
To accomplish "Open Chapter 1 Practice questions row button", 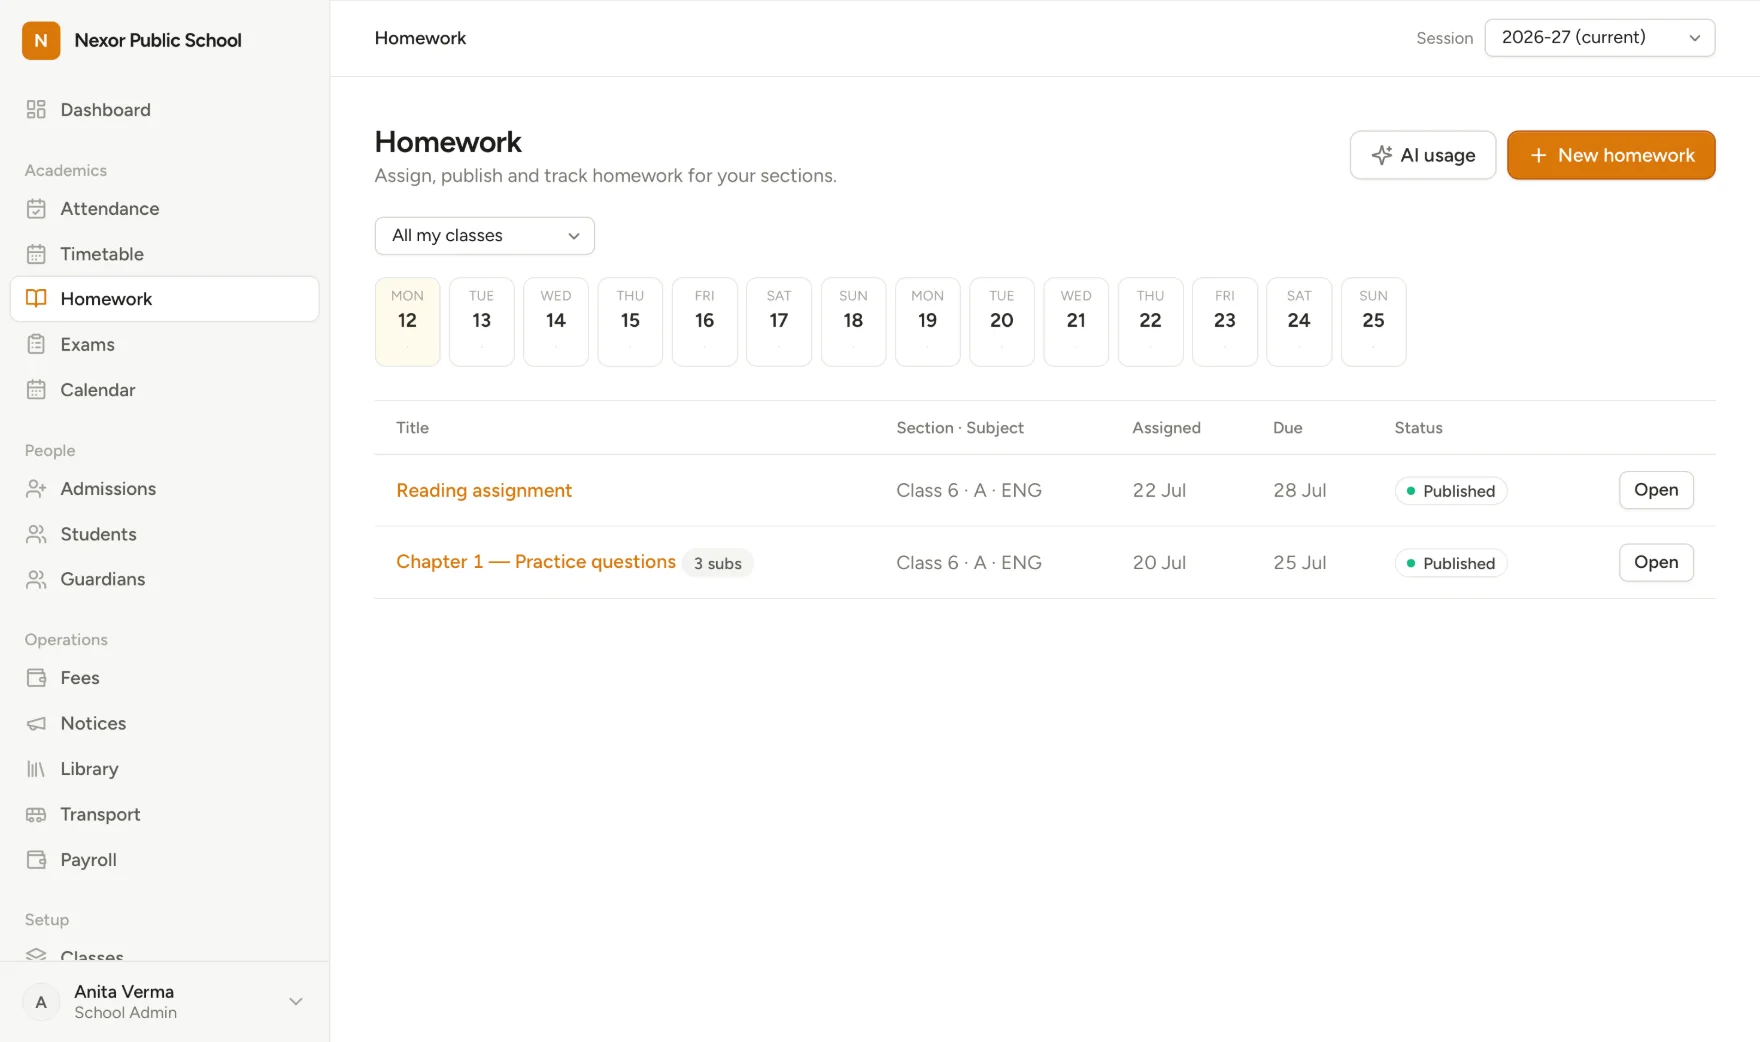I will [x=1656, y=562].
